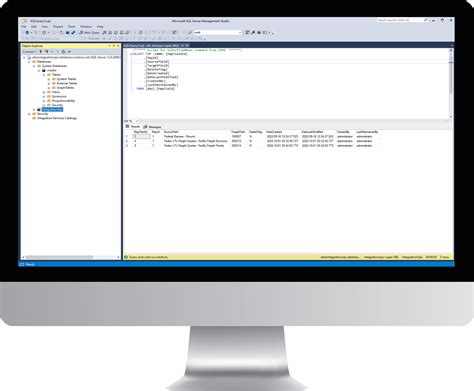474x391 pixels.
Task: Expand the External Tables folder
Action: 49,83
